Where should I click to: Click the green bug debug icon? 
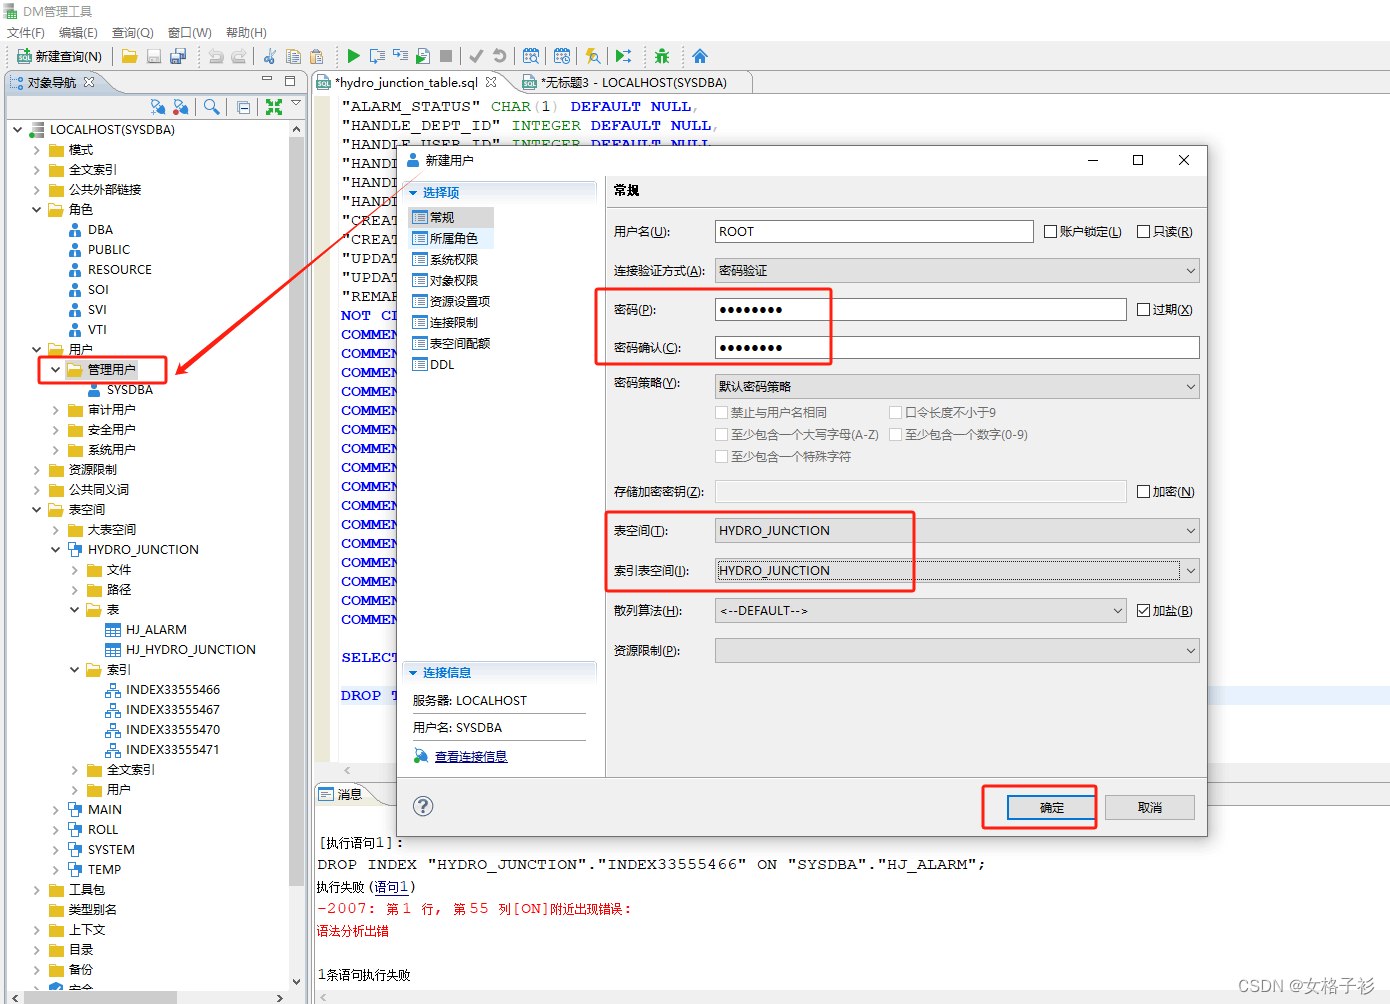click(x=662, y=56)
